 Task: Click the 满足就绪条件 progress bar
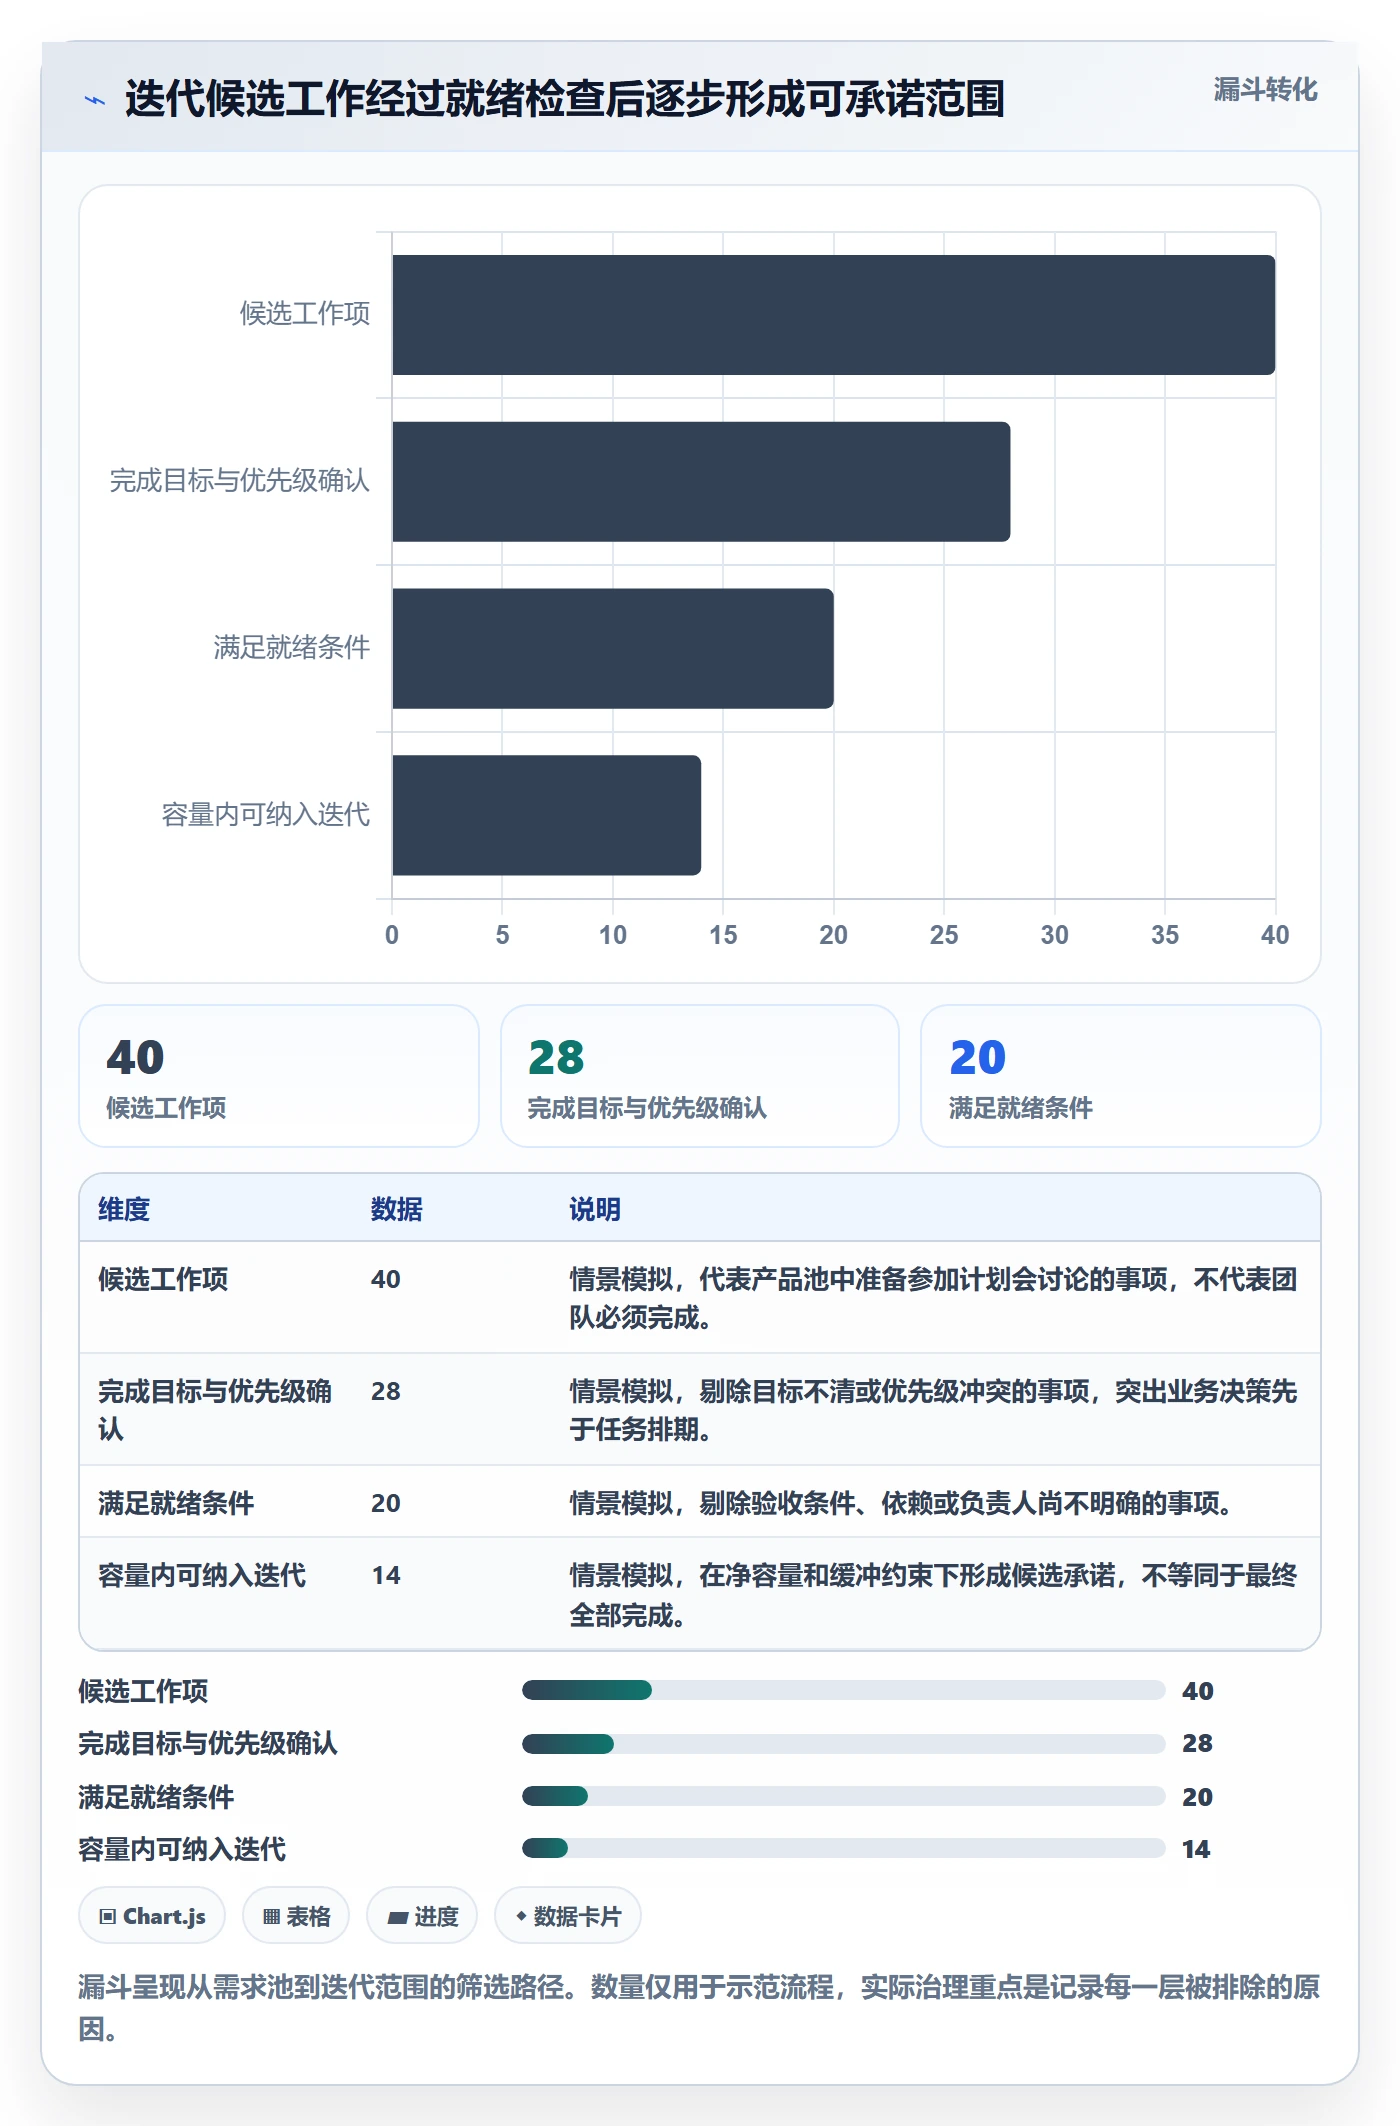pos(844,1796)
